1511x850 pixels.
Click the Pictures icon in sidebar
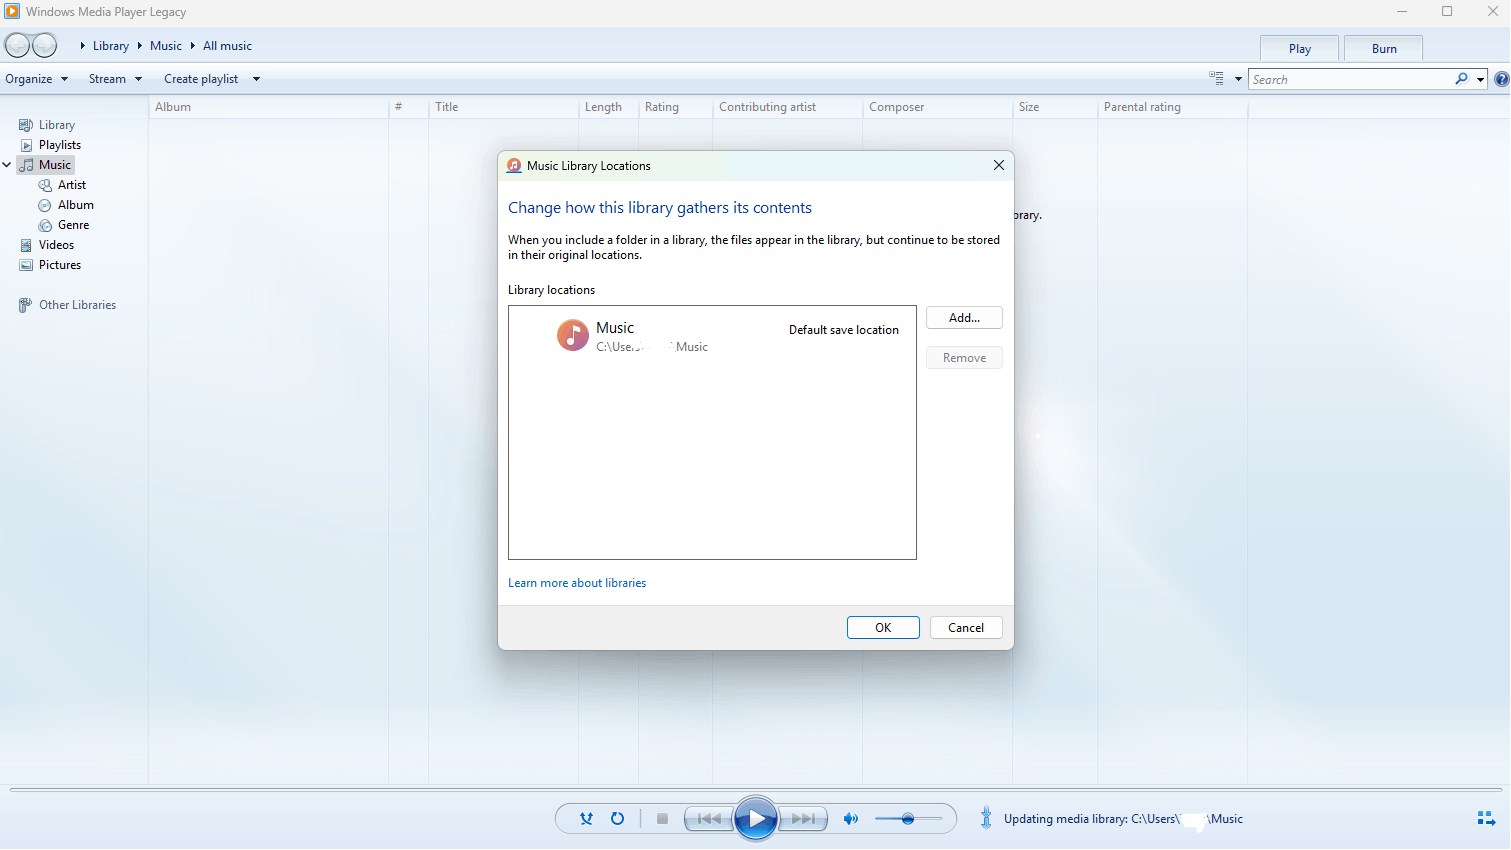coord(26,265)
